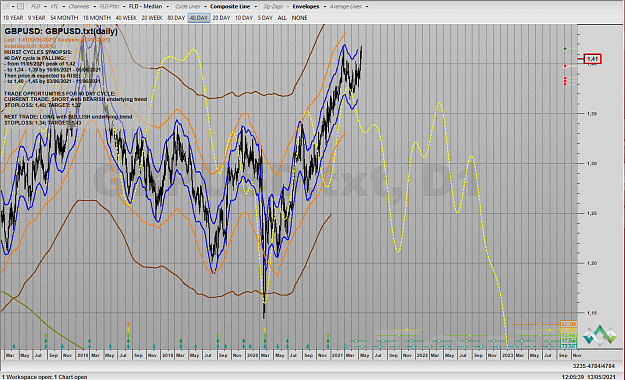Click the 2023 label on time axis
The height and width of the screenshot is (380, 625).
(507, 355)
